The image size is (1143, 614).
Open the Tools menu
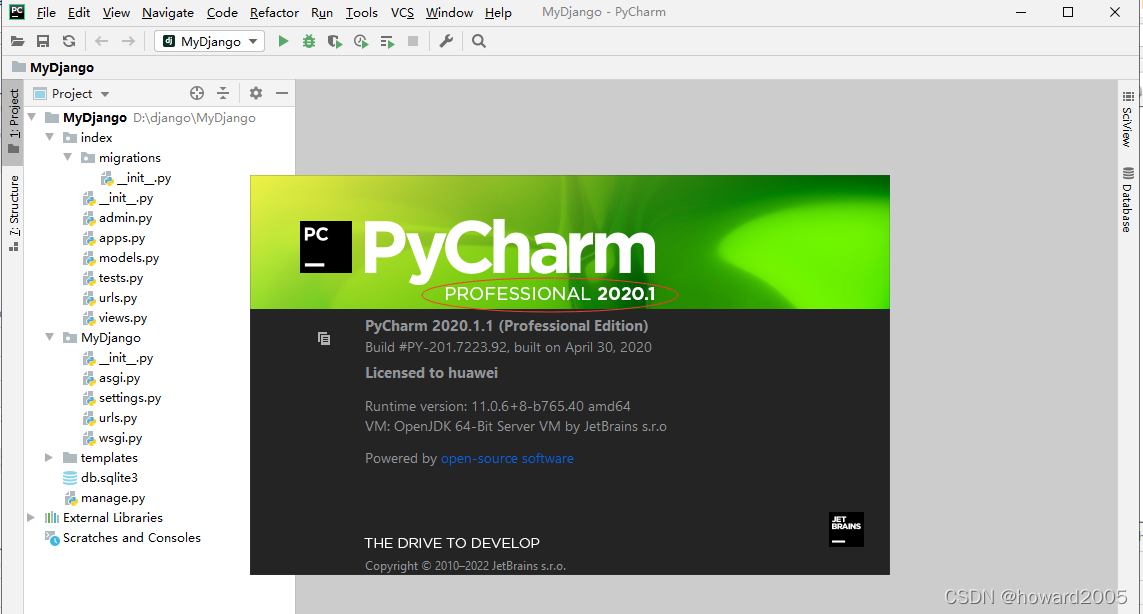[362, 12]
